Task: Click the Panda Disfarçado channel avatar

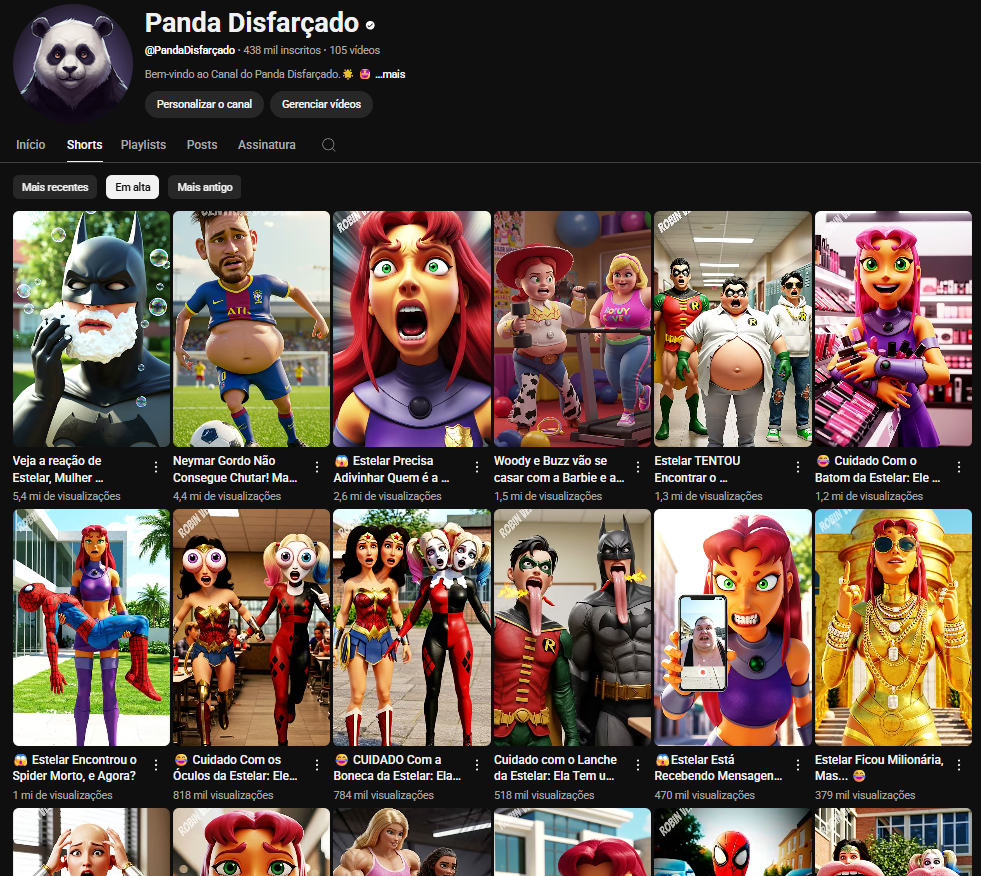Action: 73,63
